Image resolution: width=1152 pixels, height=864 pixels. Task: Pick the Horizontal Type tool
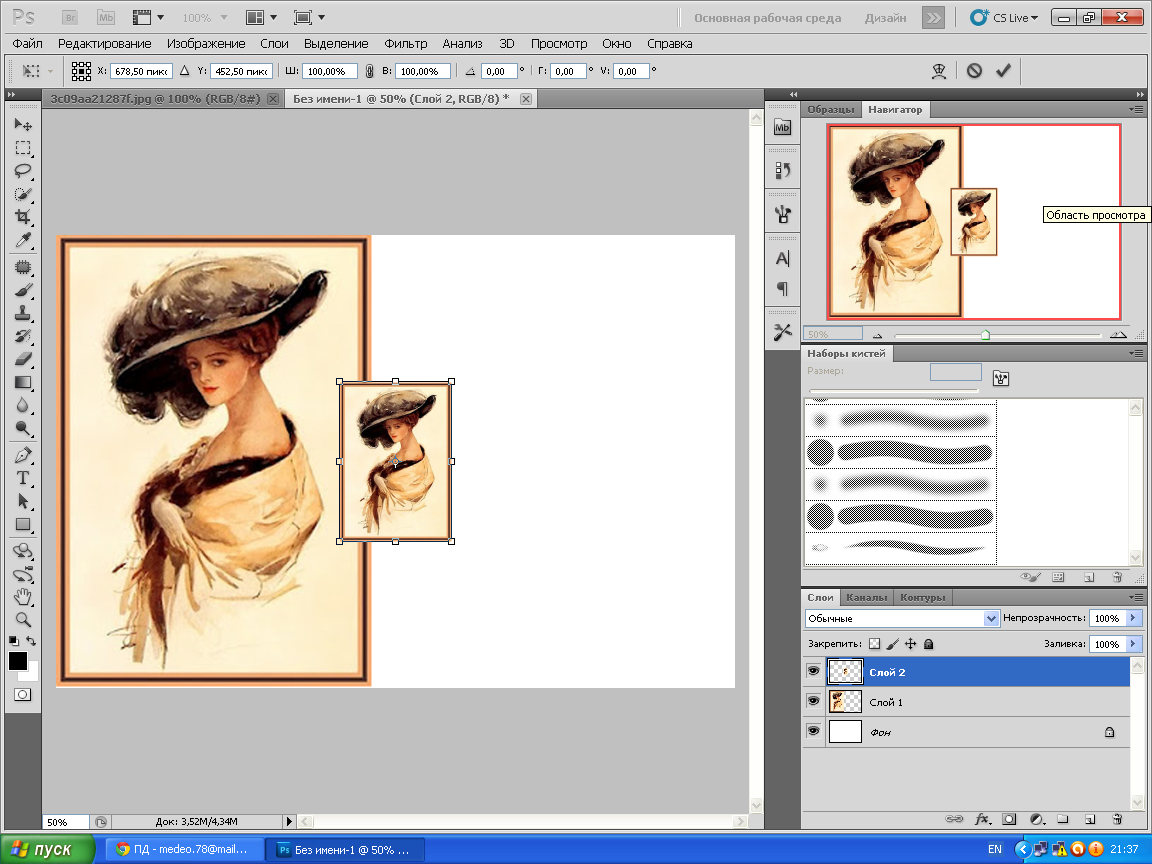tap(23, 478)
